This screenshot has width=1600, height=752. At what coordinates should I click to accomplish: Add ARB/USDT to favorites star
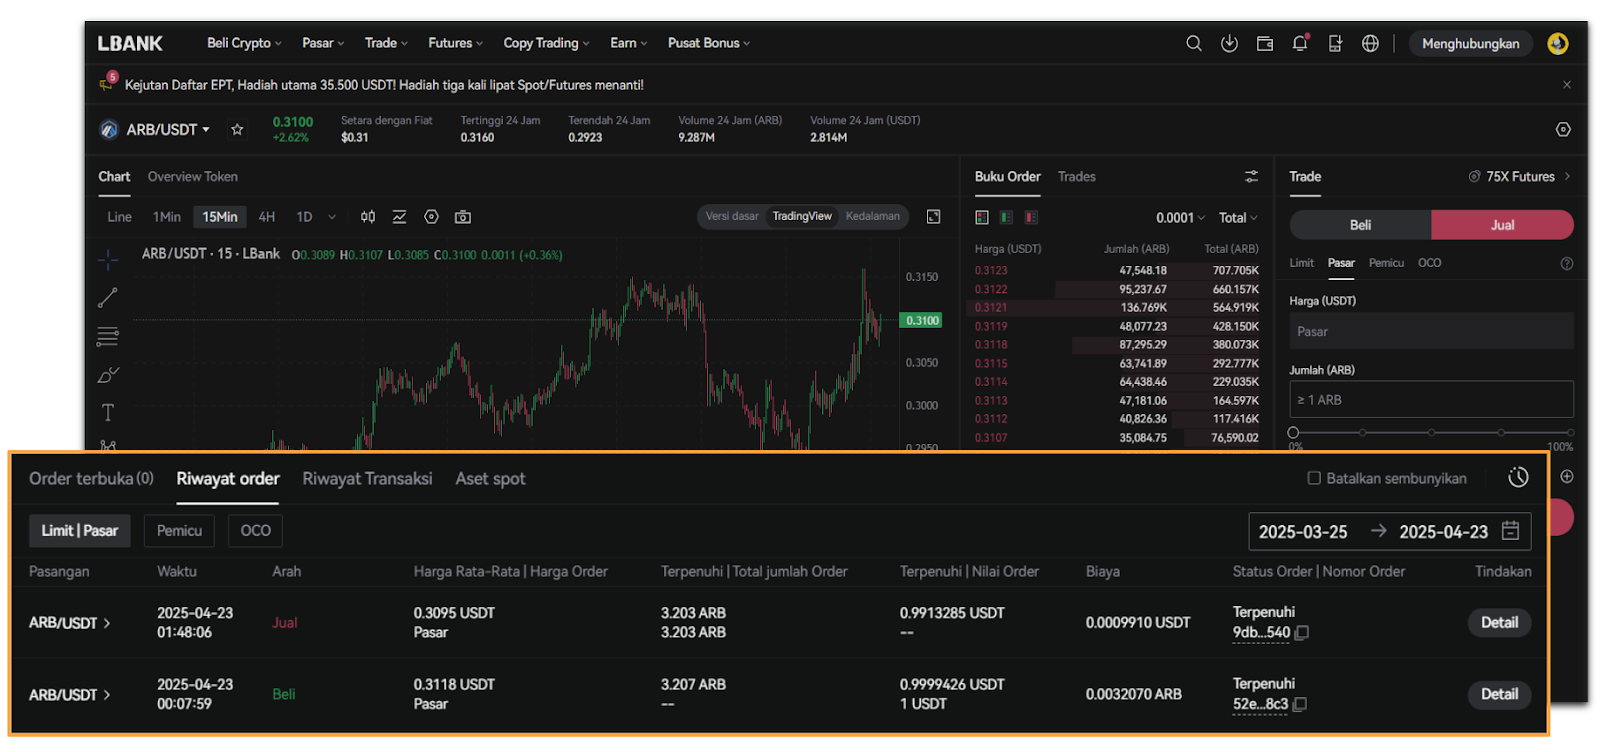(x=237, y=129)
